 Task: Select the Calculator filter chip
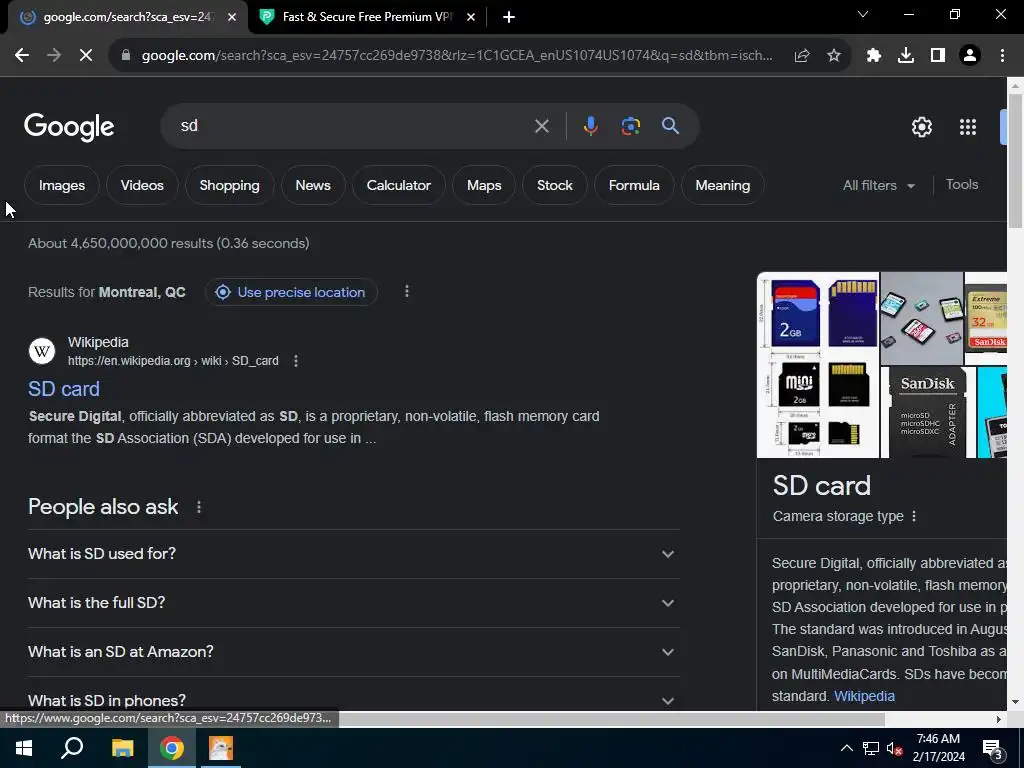click(x=398, y=185)
